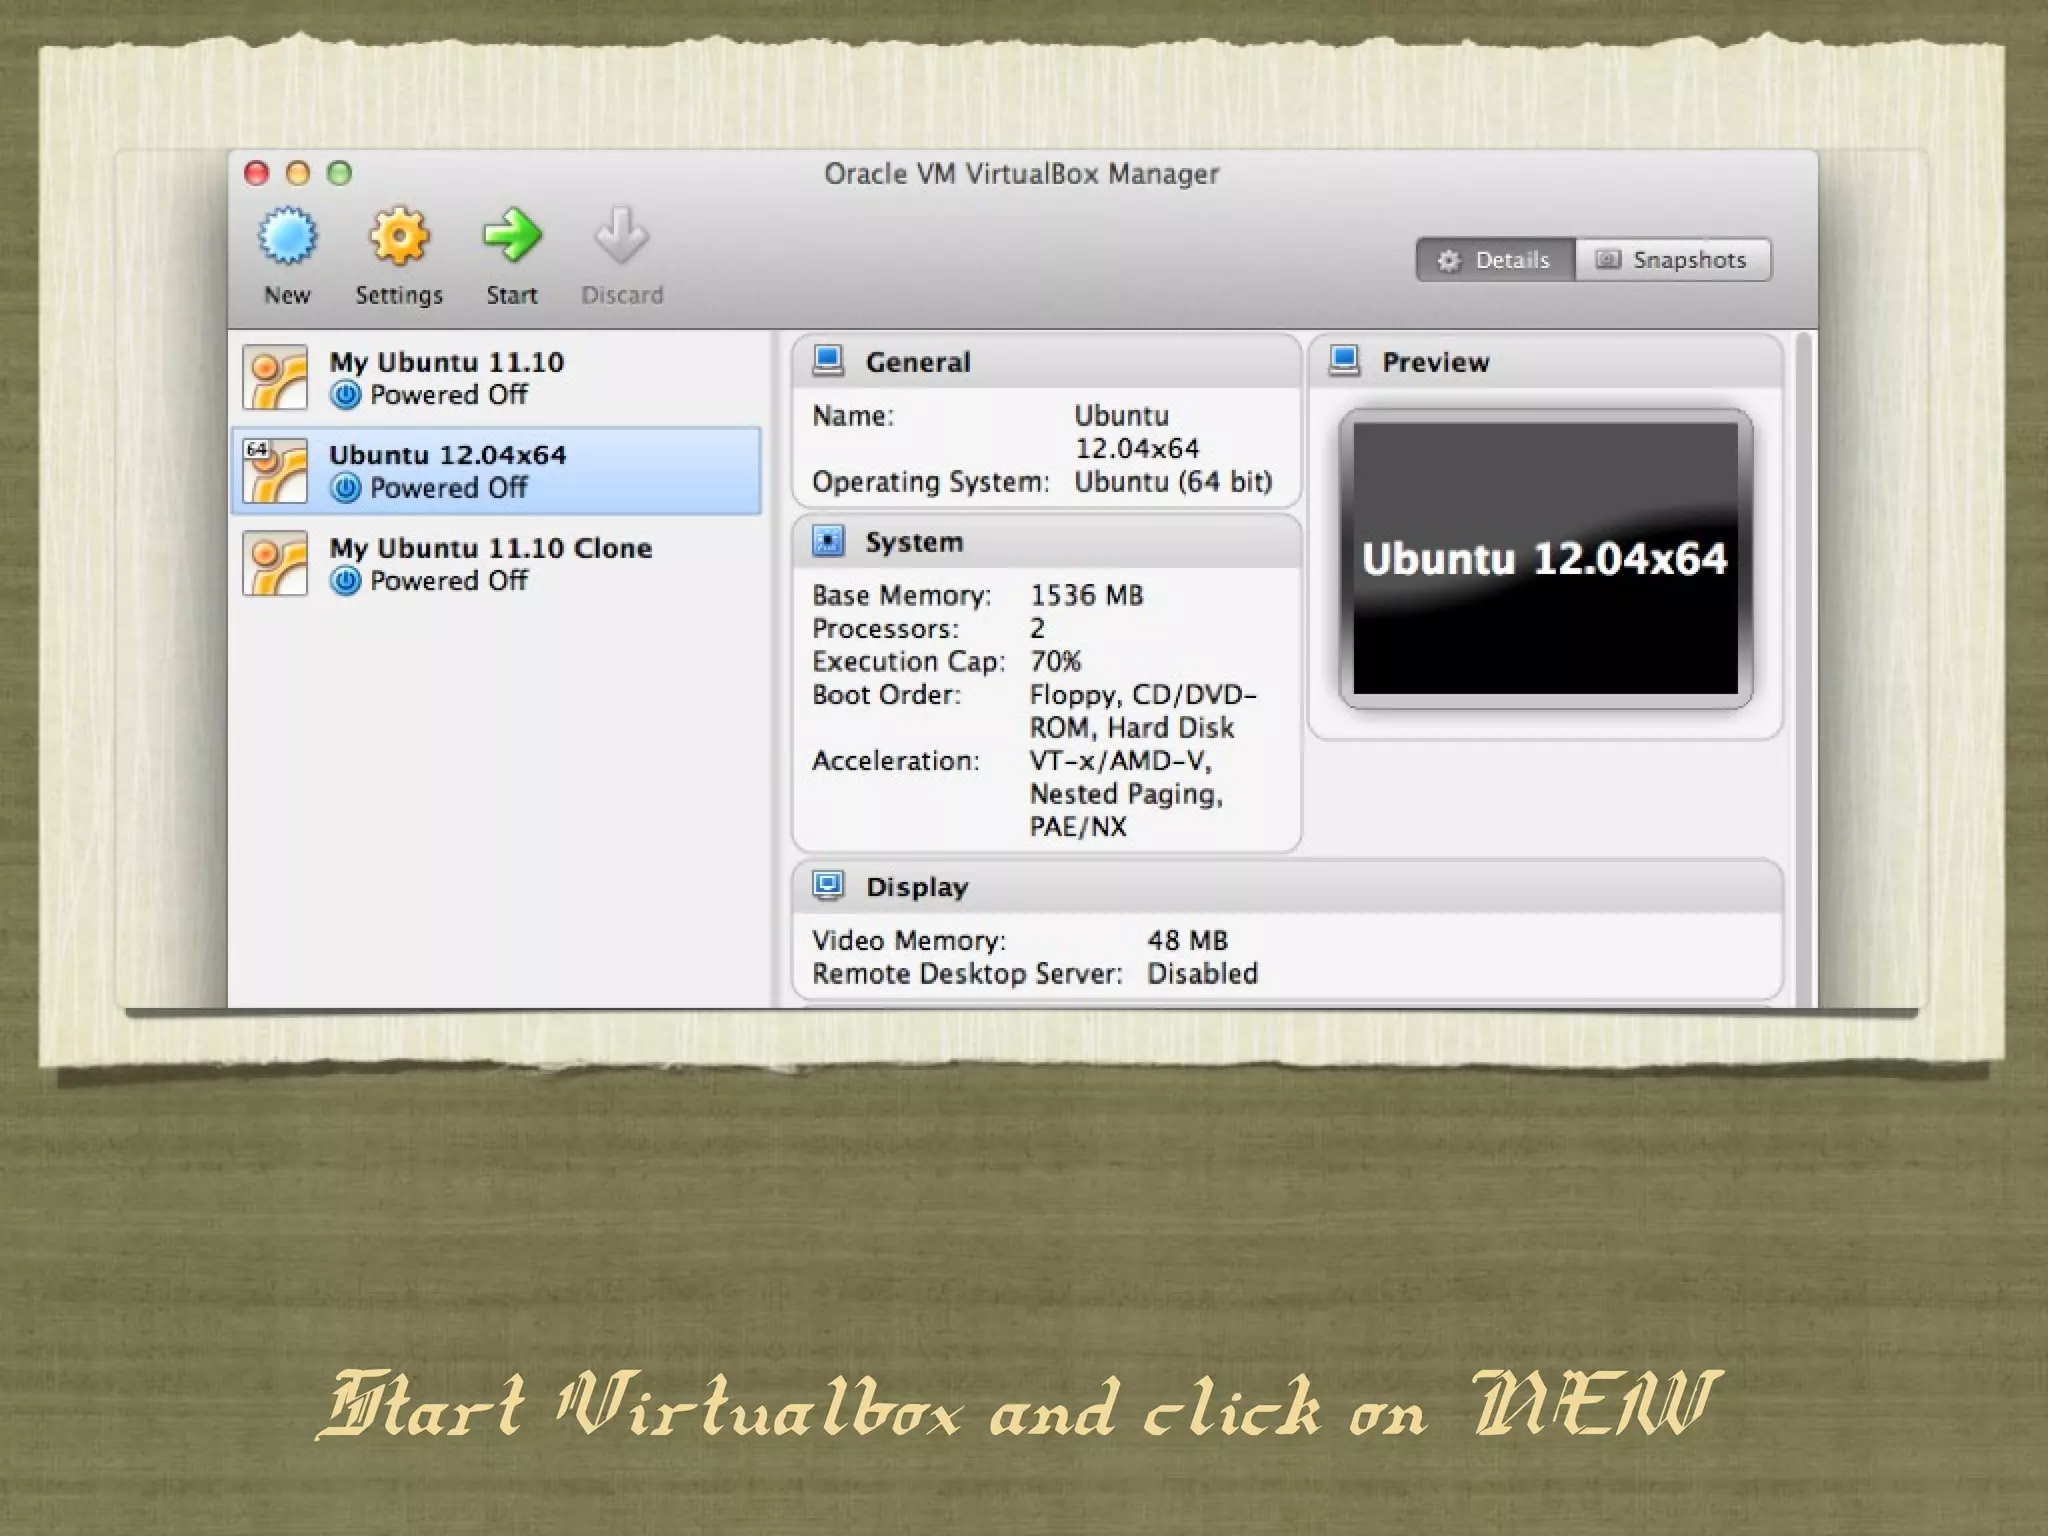Screen dimensions: 2048x1536
Task: Click the Preview section icon
Action: 1344,361
